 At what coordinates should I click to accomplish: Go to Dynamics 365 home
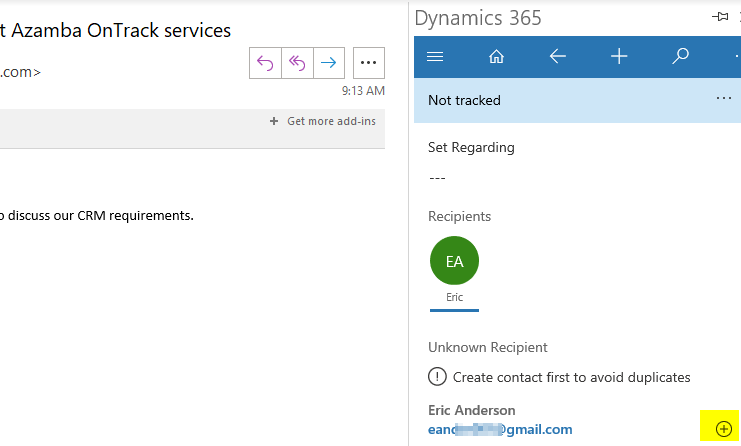496,57
